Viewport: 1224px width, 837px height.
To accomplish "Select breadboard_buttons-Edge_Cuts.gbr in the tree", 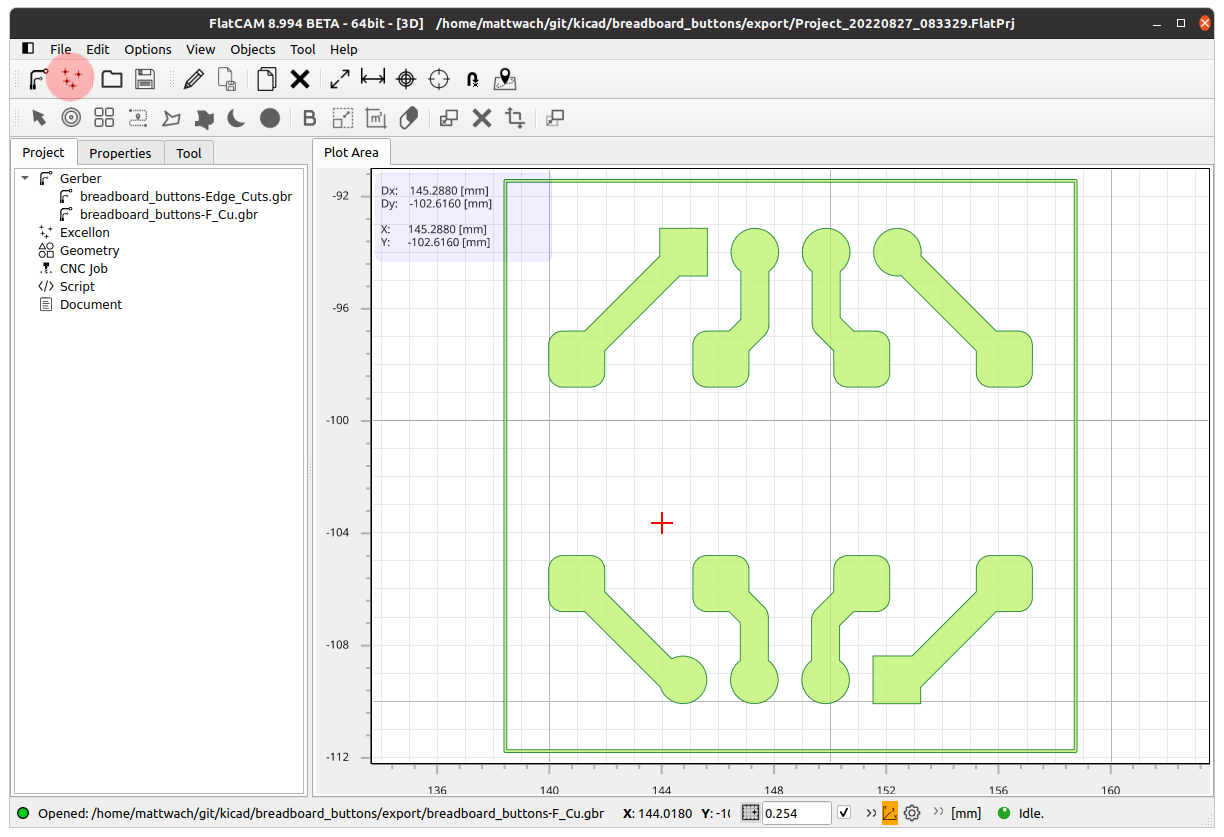I will (186, 196).
